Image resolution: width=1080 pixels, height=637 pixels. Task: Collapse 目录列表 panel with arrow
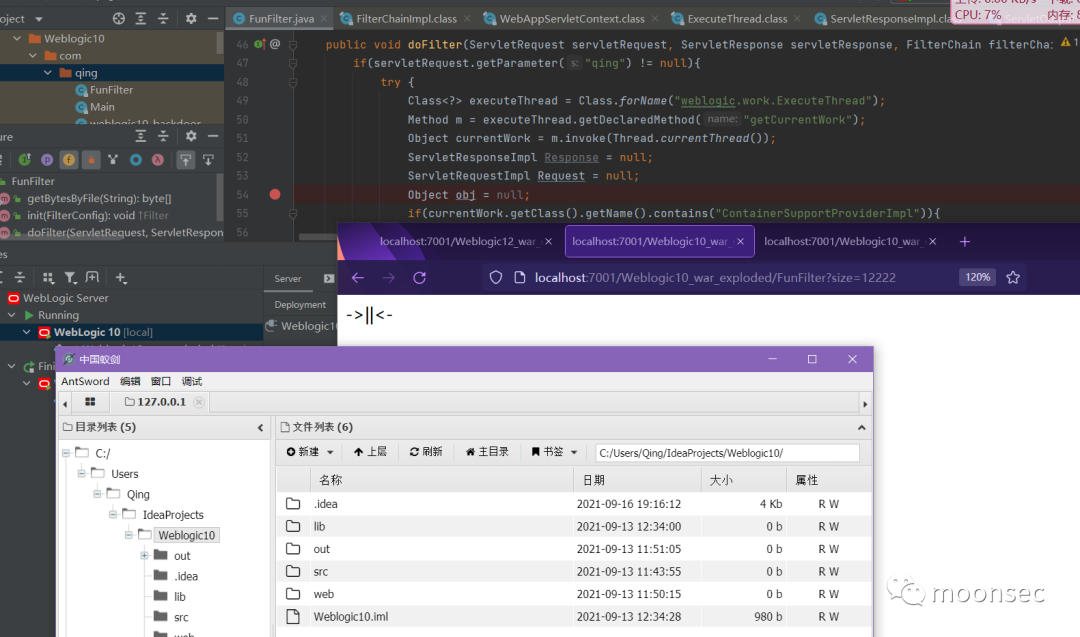[x=260, y=428]
